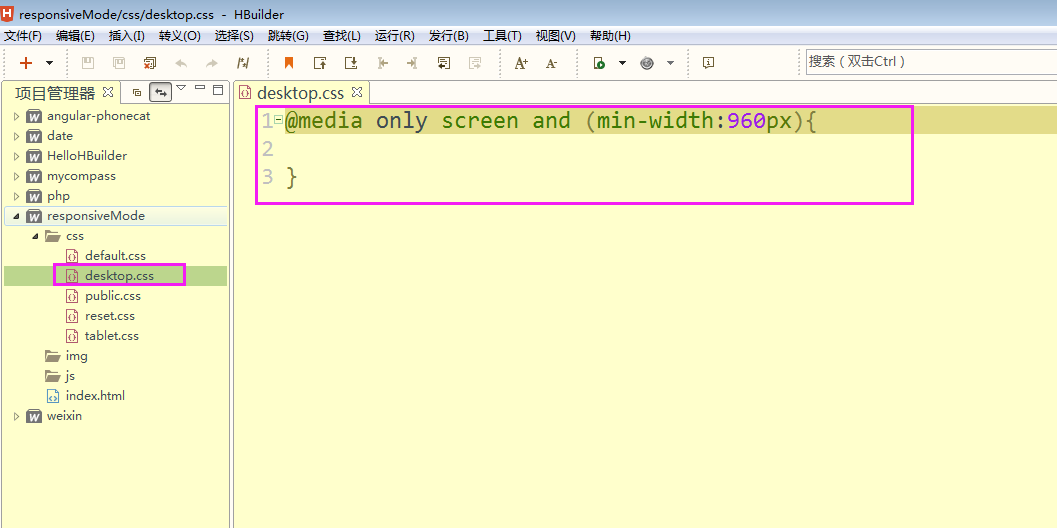1057x528 pixels.
Task: Expand the date project node
Action: pos(17,136)
